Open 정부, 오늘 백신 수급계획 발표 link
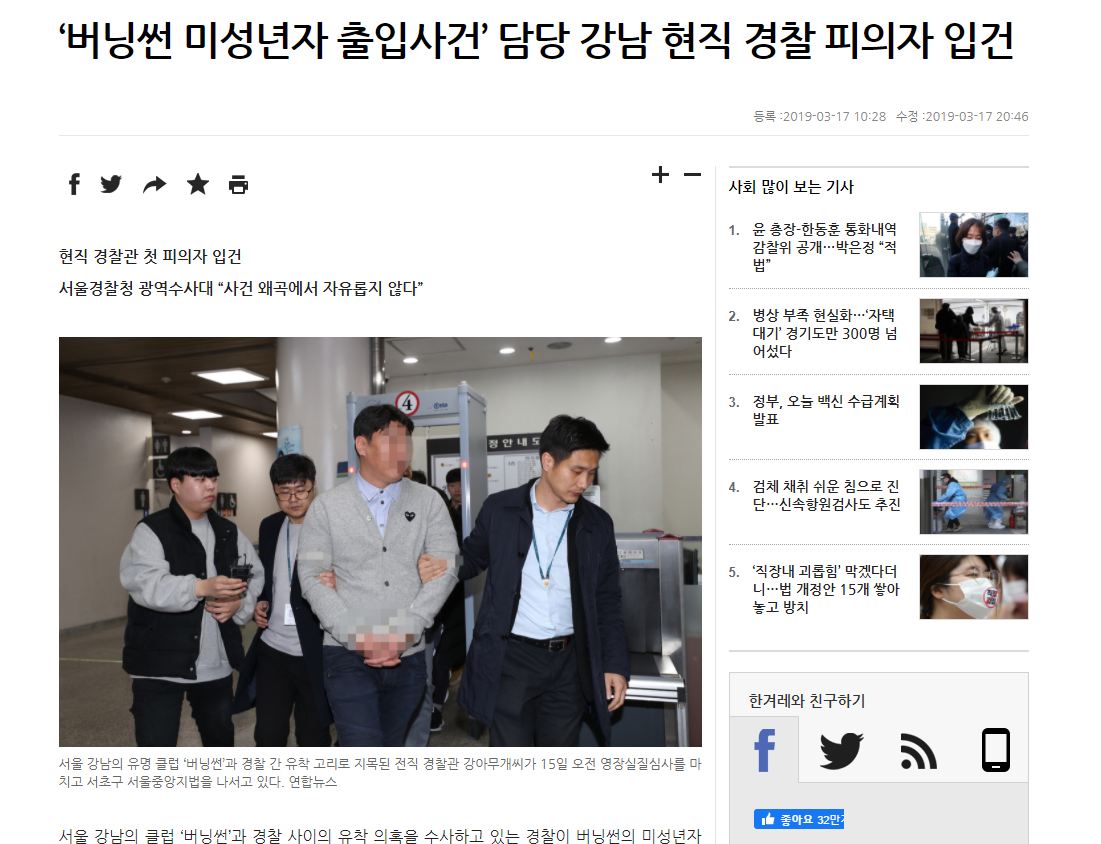This screenshot has height=844, width=1101. tap(826, 410)
